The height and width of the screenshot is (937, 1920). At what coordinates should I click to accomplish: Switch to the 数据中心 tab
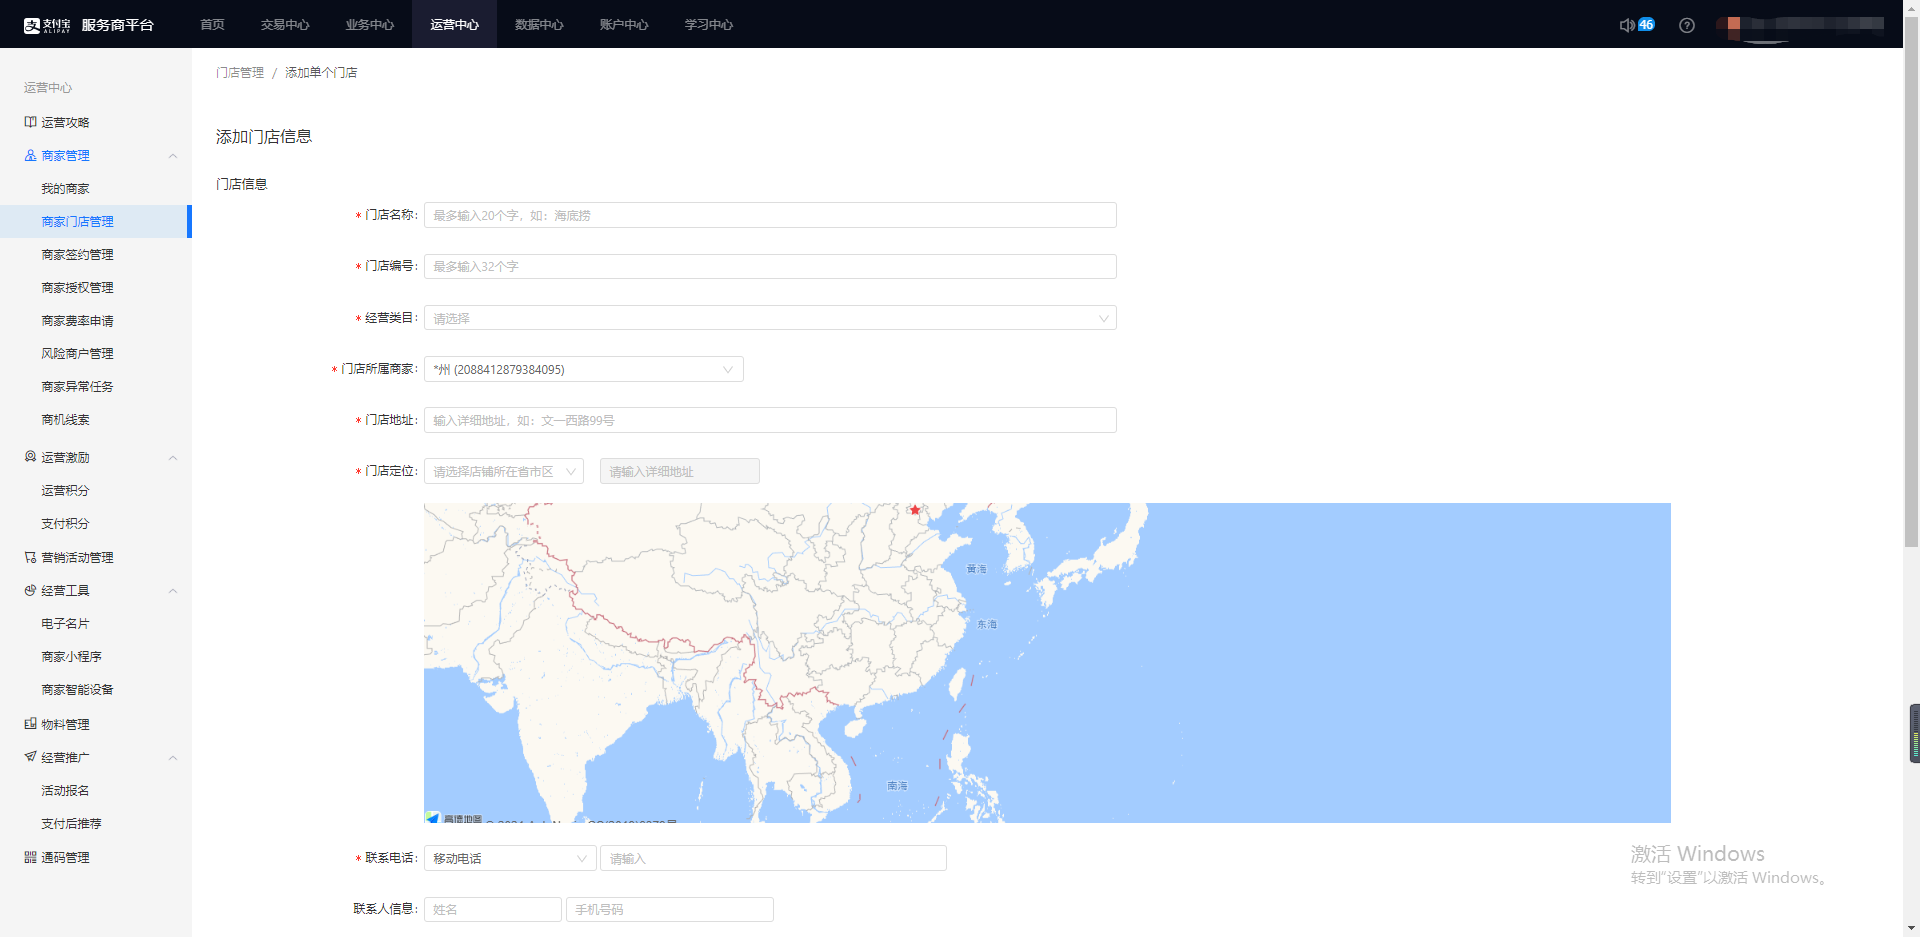539,25
